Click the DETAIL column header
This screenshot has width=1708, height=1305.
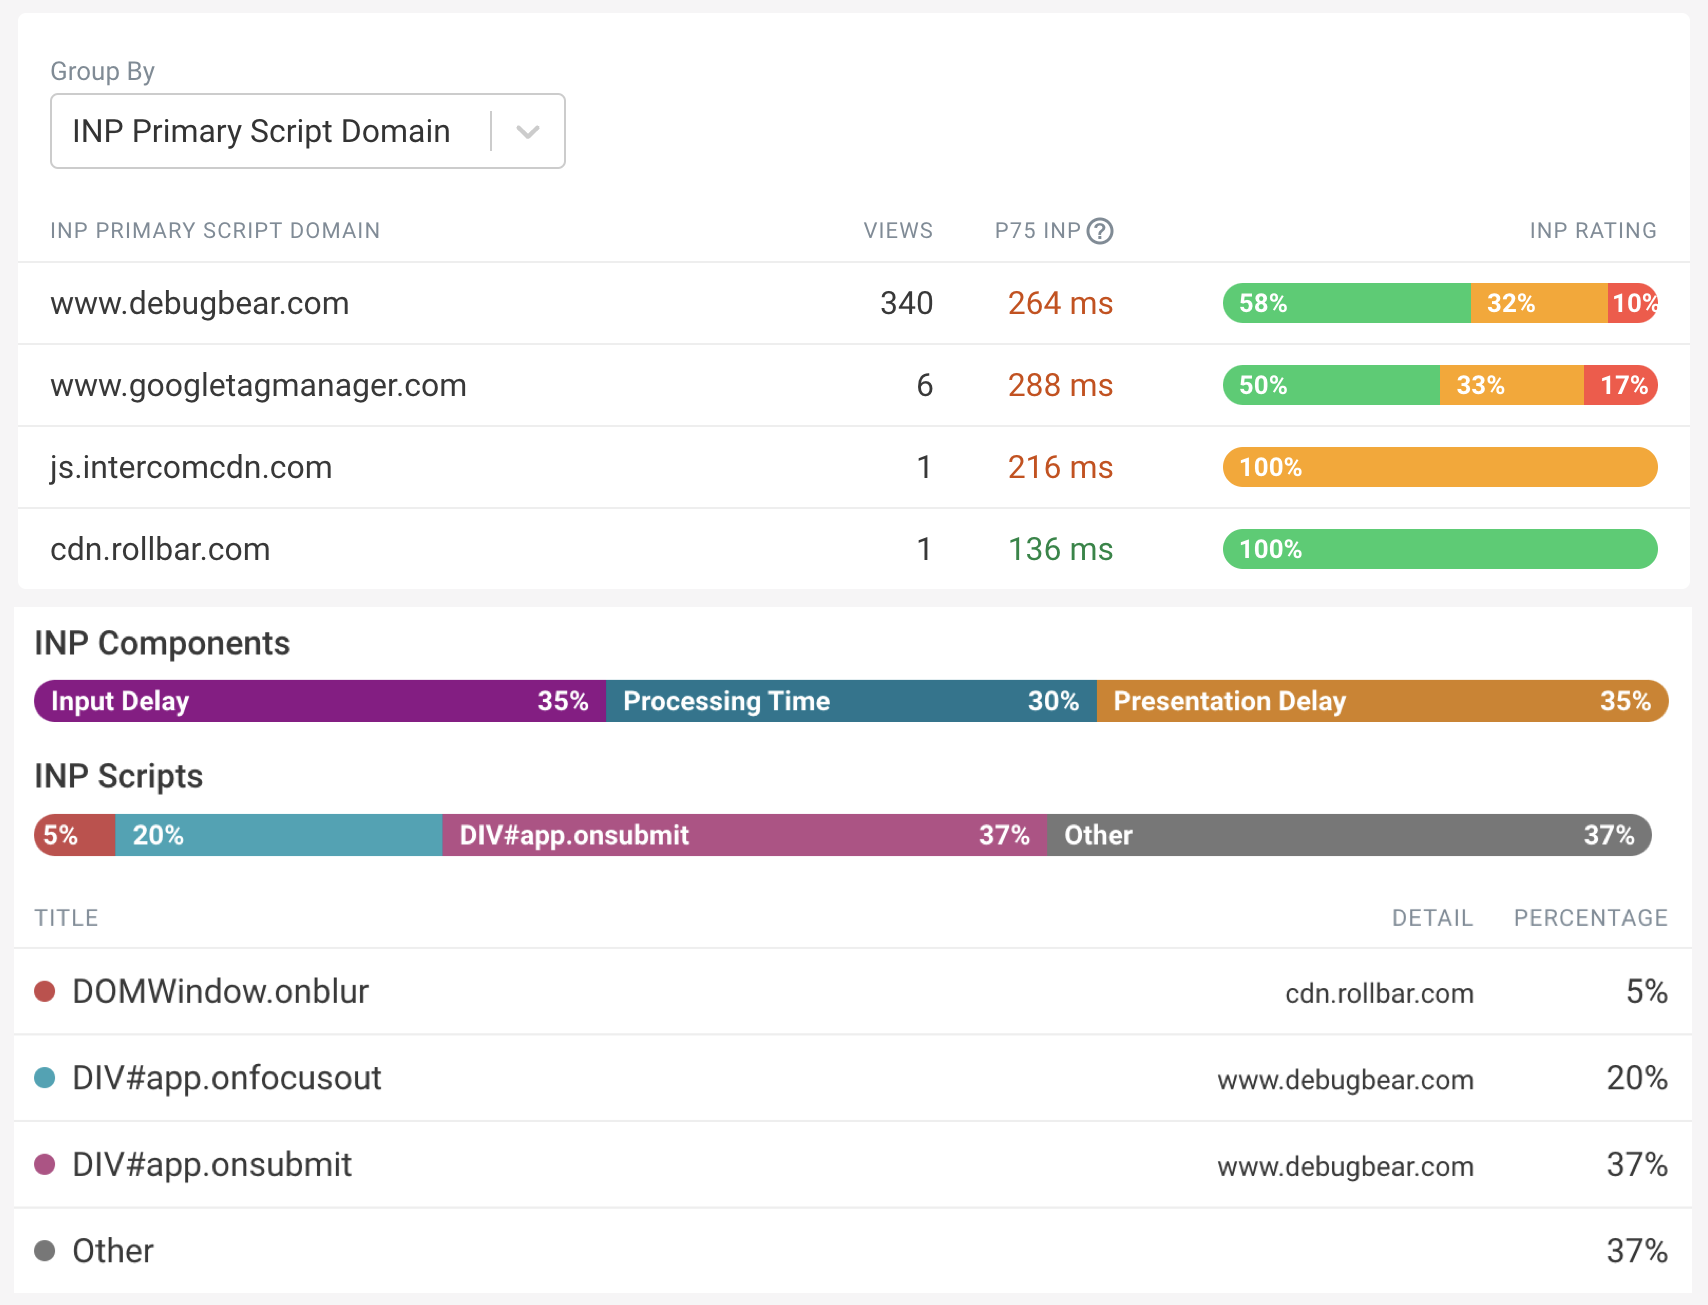click(x=1432, y=918)
